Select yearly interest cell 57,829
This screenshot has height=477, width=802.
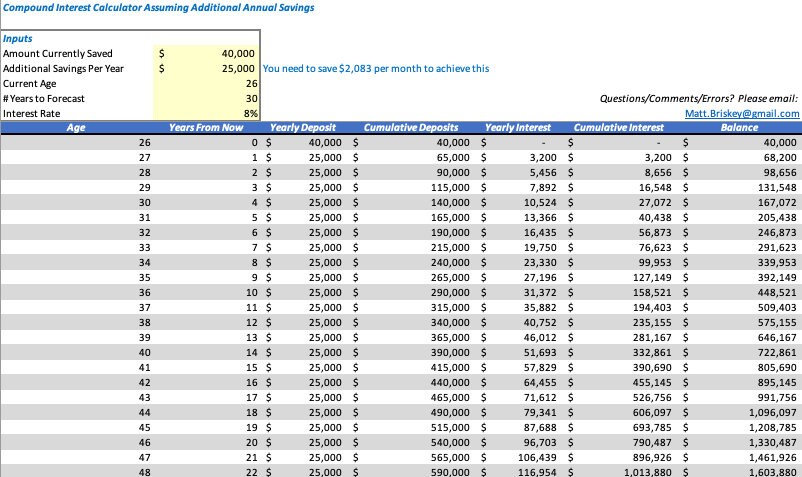[x=540, y=368]
